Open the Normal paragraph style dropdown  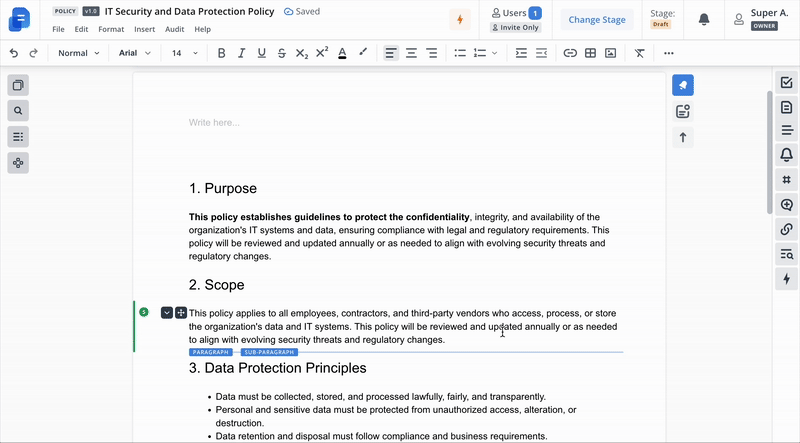tap(78, 53)
